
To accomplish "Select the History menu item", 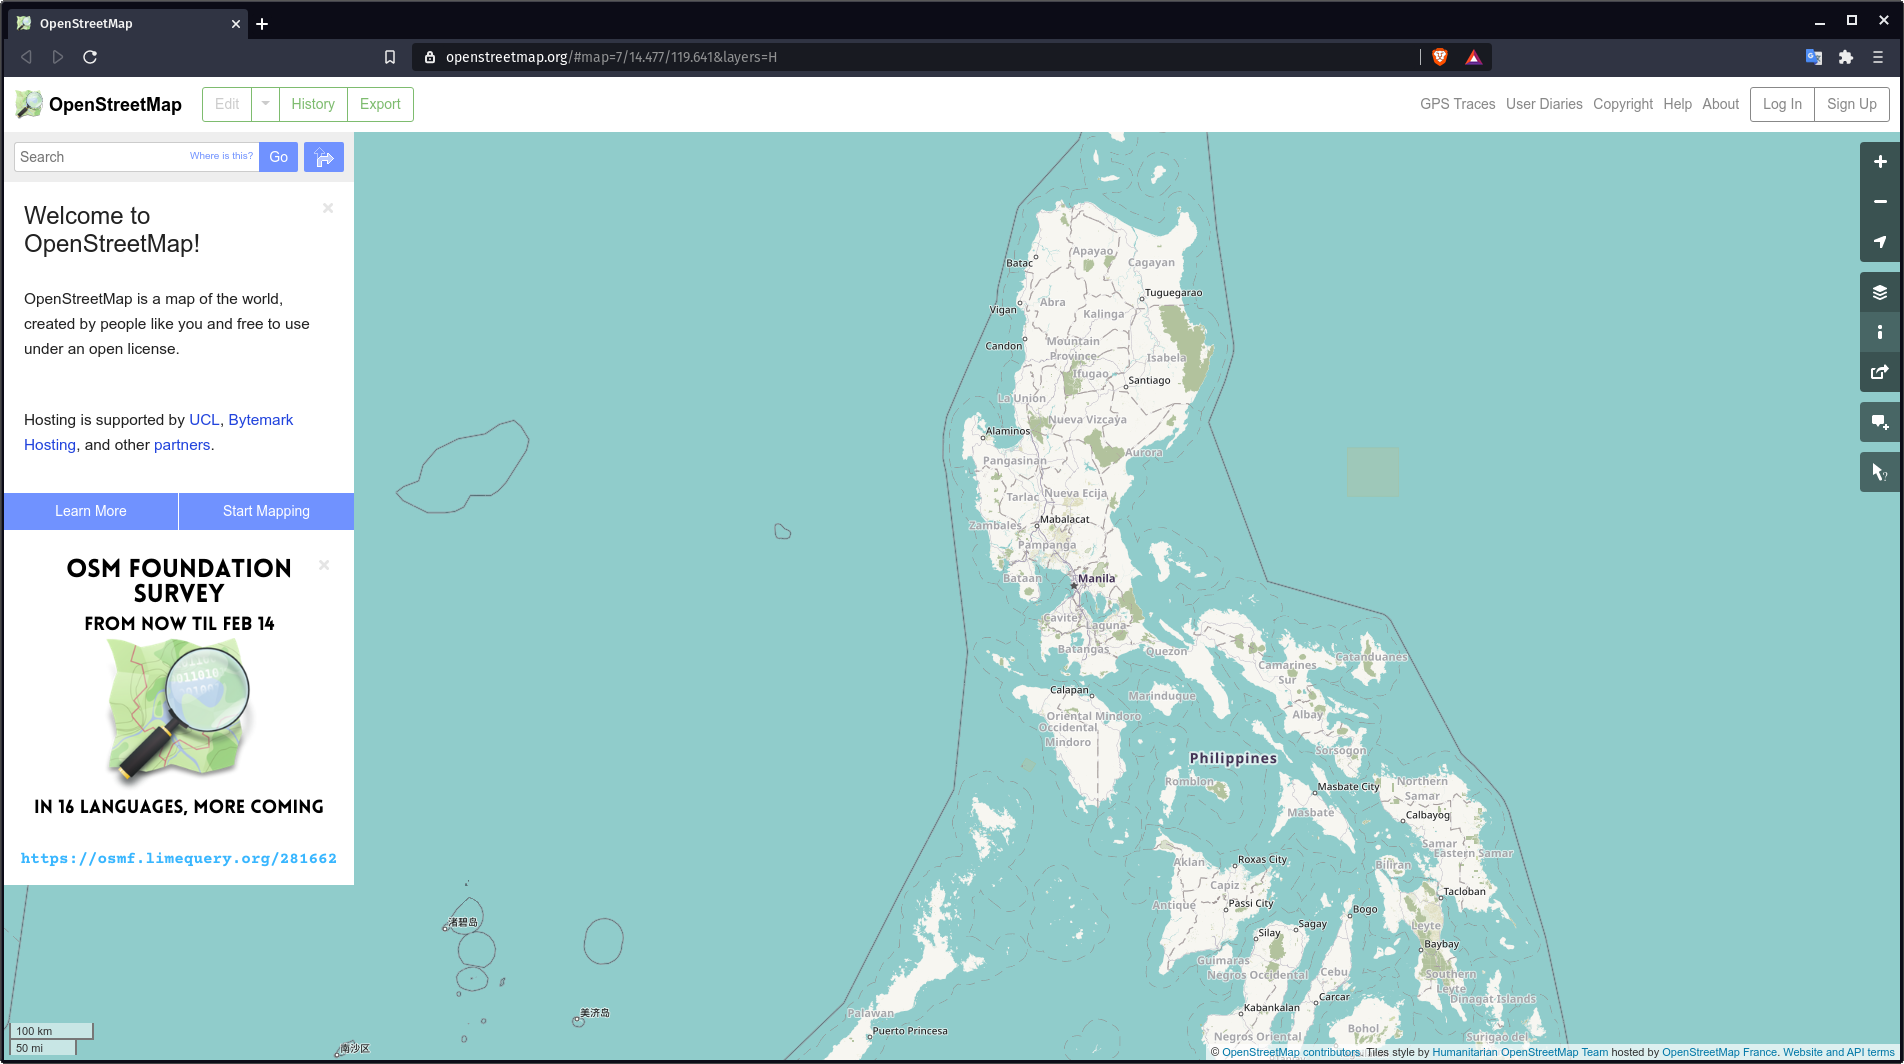I will point(312,104).
